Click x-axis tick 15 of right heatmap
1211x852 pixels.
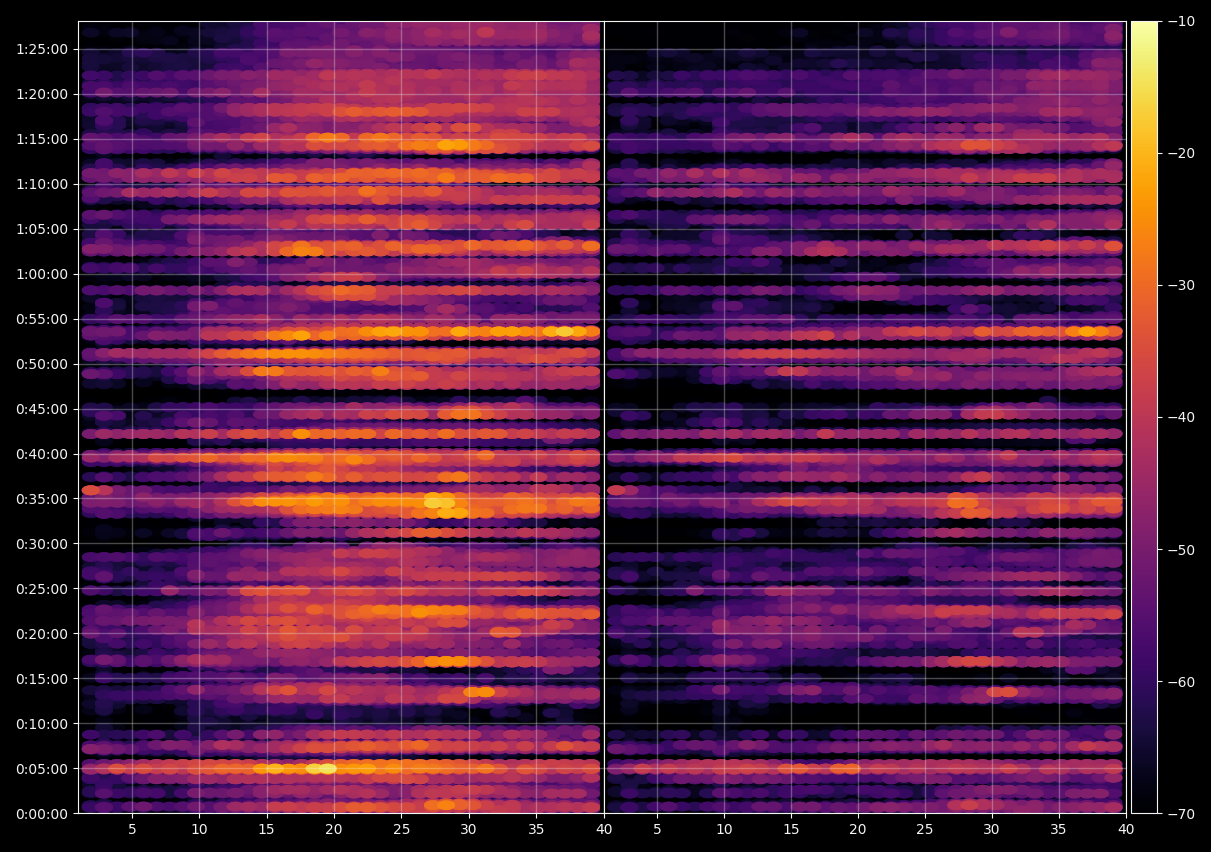pos(791,830)
